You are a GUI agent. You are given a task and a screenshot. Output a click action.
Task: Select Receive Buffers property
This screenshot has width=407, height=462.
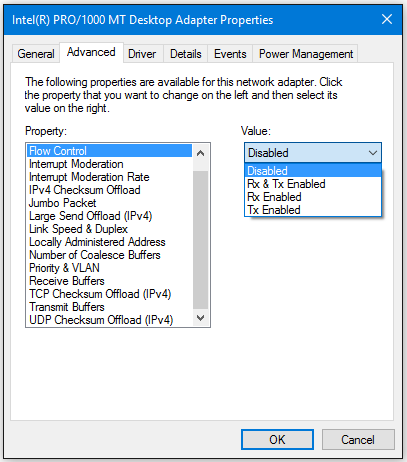pyautogui.click(x=109, y=281)
